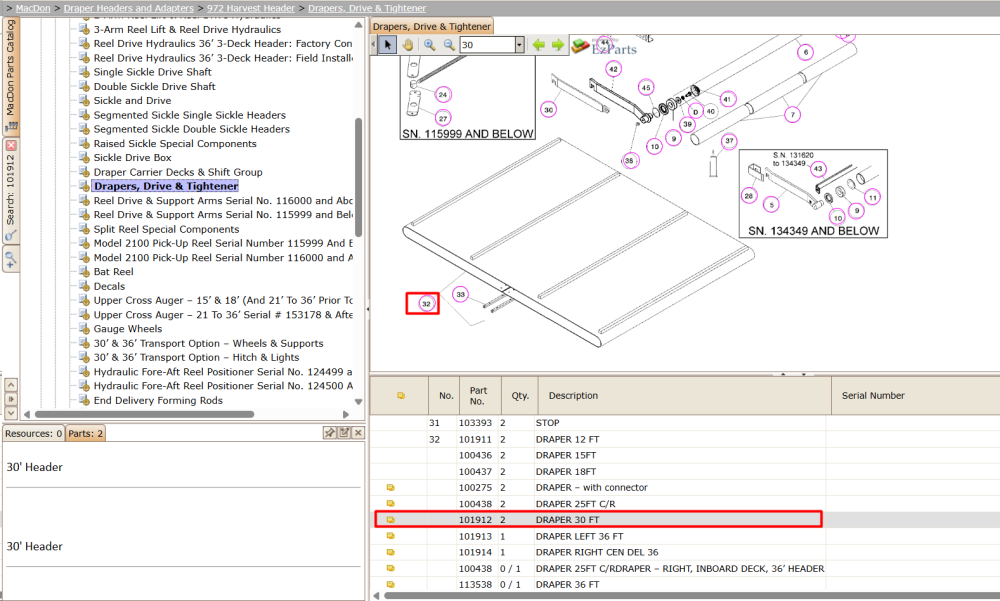Click Drapers, Drive & Tightener breadcrumb link
The image size is (1000, 601).
tap(367, 8)
